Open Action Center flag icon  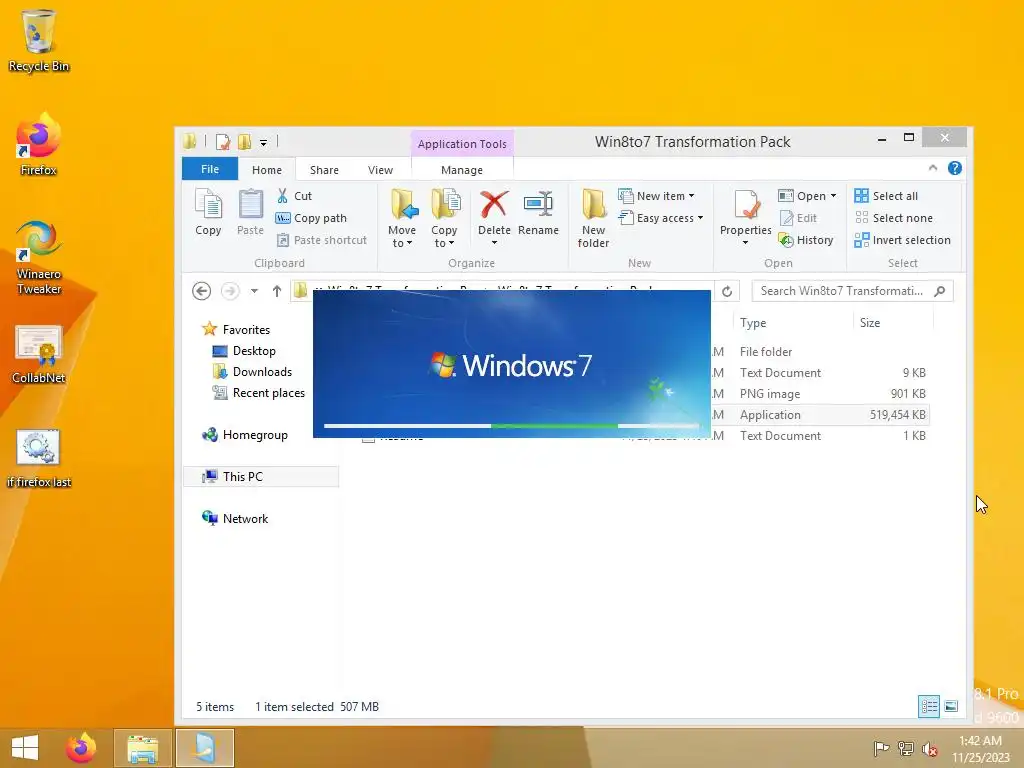tap(881, 749)
